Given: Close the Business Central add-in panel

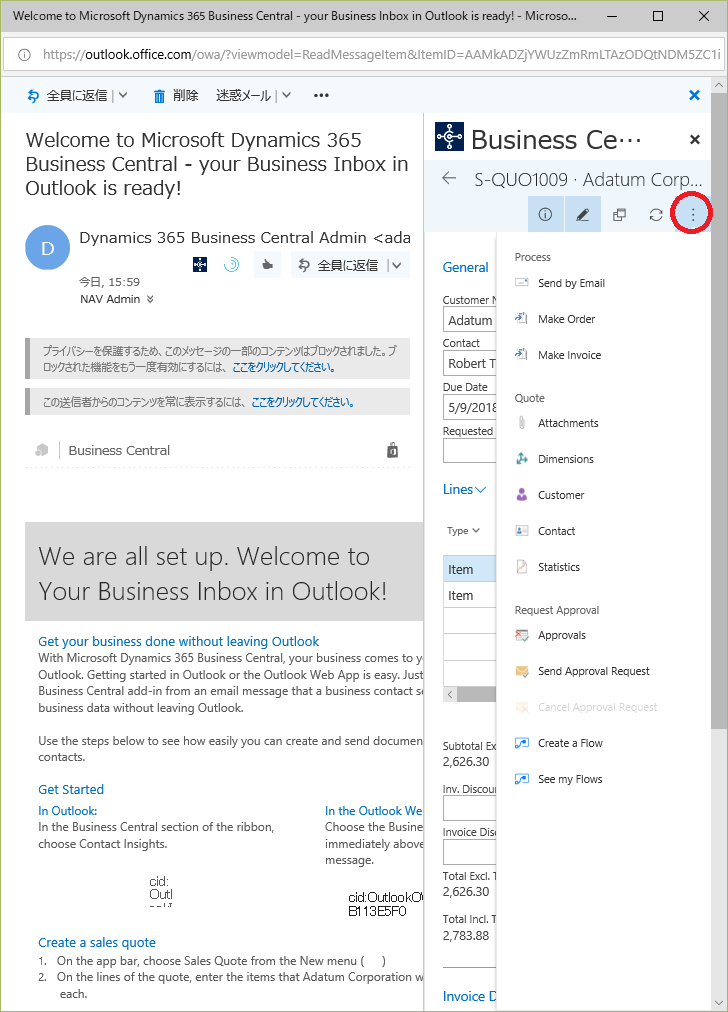Looking at the screenshot, I should [694, 139].
